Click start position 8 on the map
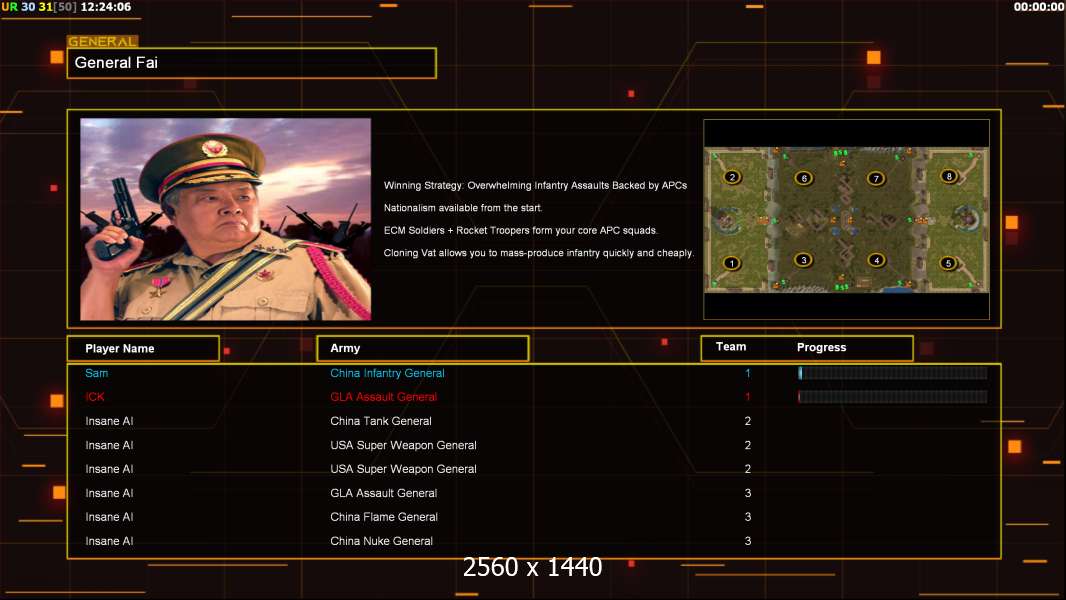Image resolution: width=1066 pixels, height=600 pixels. tap(949, 177)
